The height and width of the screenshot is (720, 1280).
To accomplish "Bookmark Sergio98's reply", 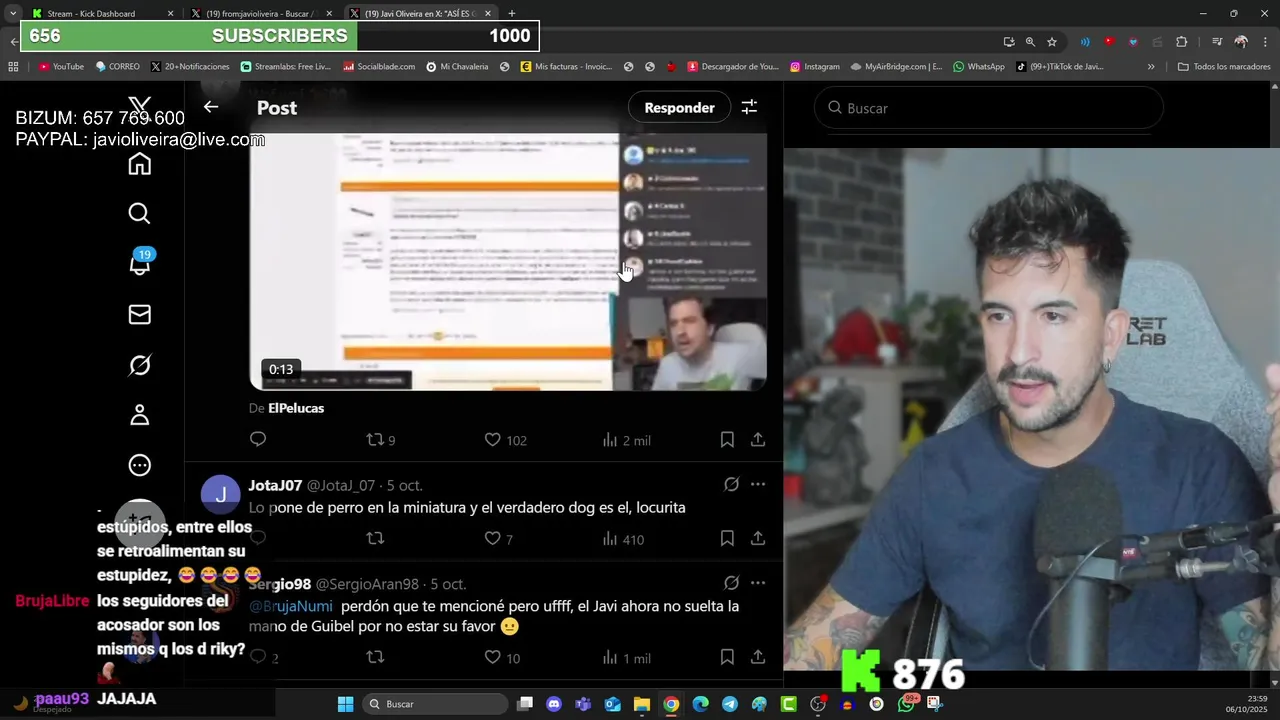I will 727,657.
